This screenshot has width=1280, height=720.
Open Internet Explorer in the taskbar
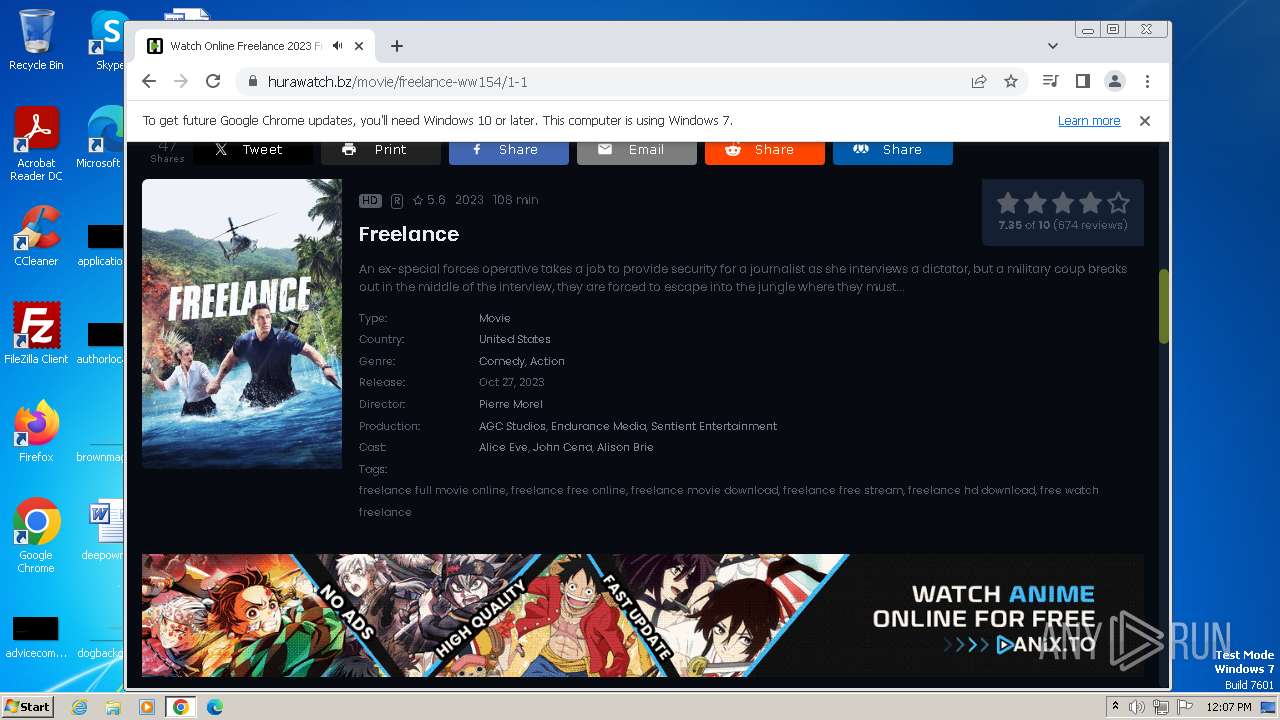[79, 707]
